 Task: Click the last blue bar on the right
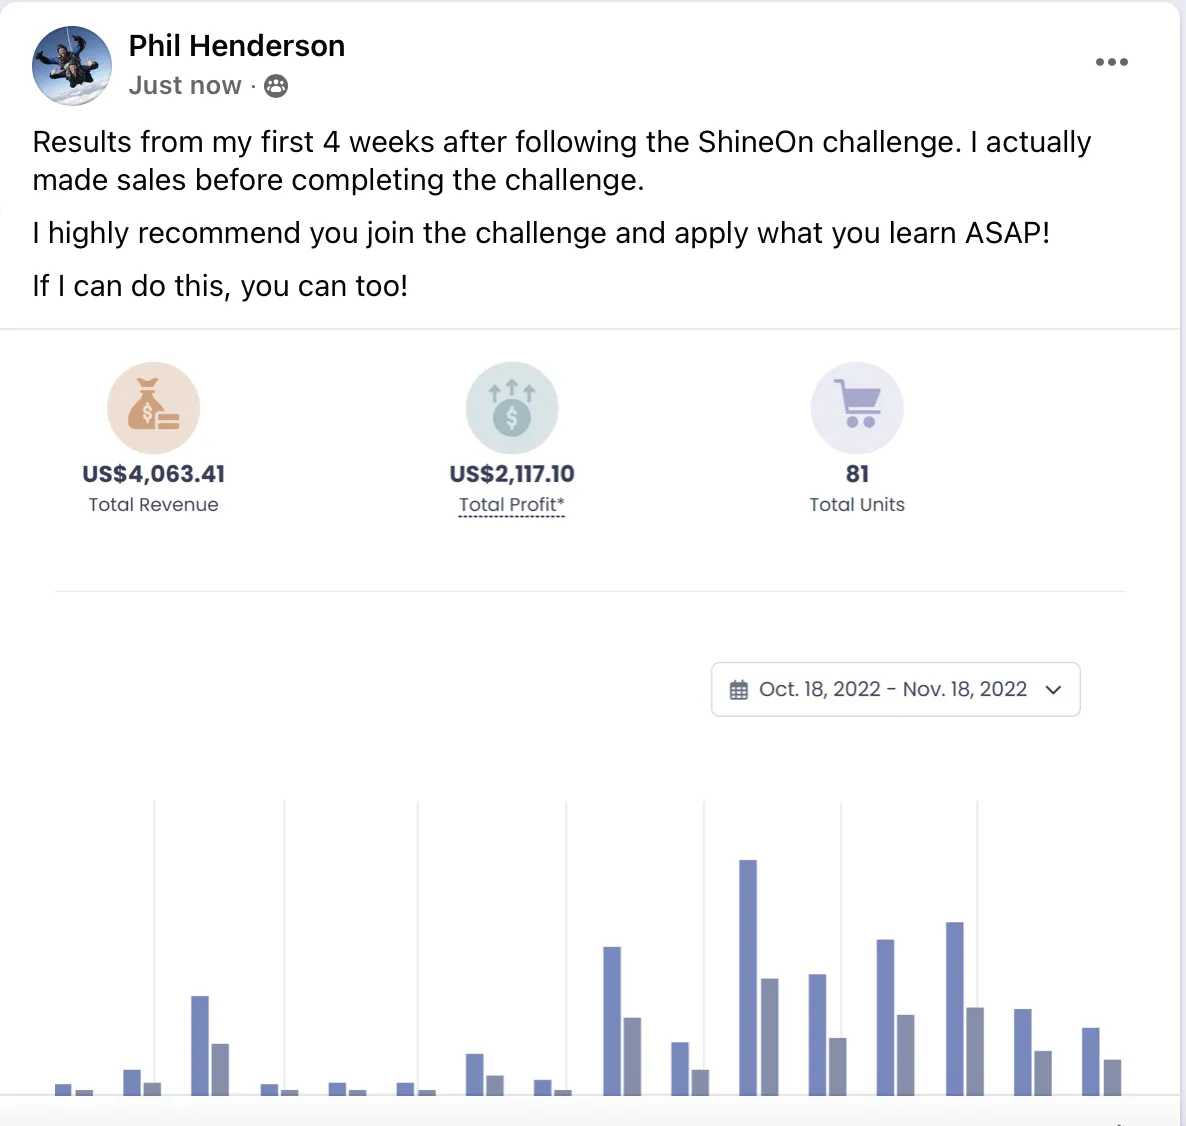1091,1062
